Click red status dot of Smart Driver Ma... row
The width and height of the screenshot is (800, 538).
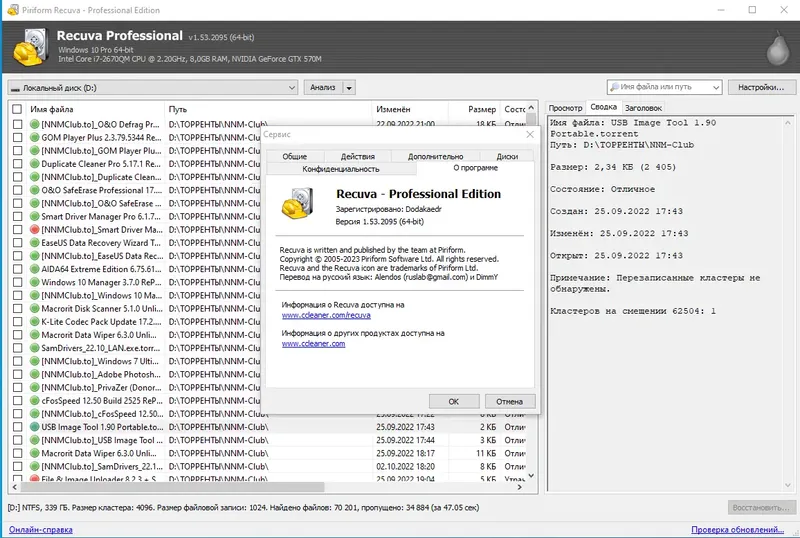35,230
